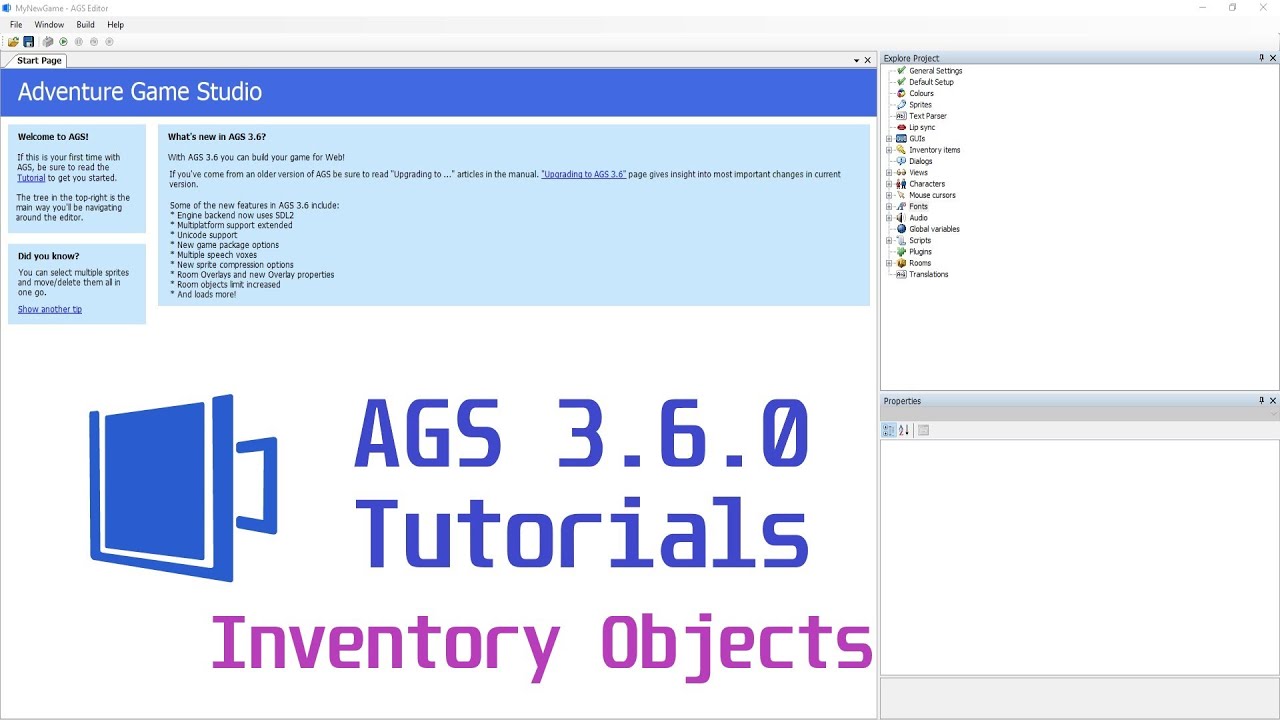Image resolution: width=1280 pixels, height=720 pixels.
Task: Open the tab list dropdown arrow
Action: point(856,61)
